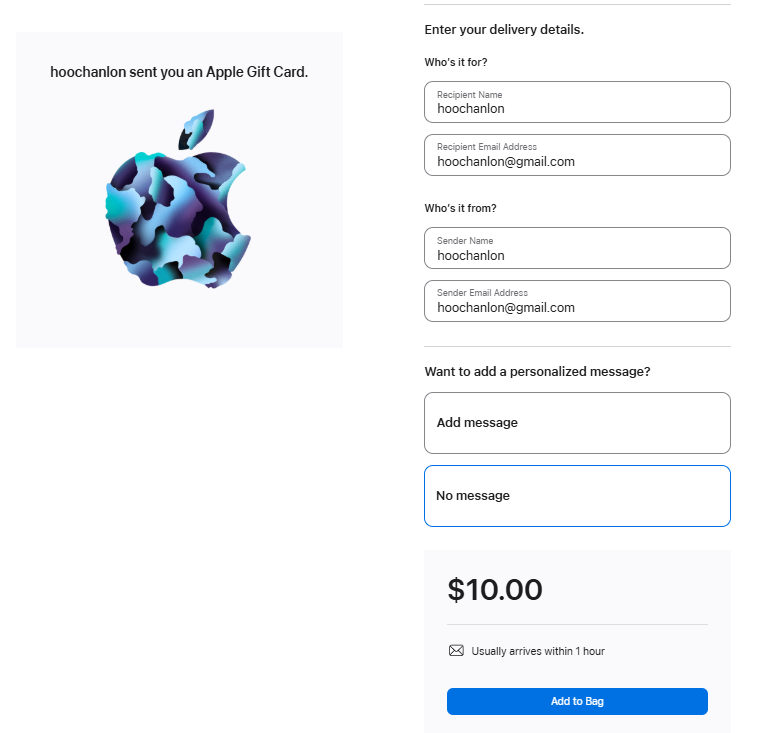Click the 'Who's it from?' label

point(460,208)
